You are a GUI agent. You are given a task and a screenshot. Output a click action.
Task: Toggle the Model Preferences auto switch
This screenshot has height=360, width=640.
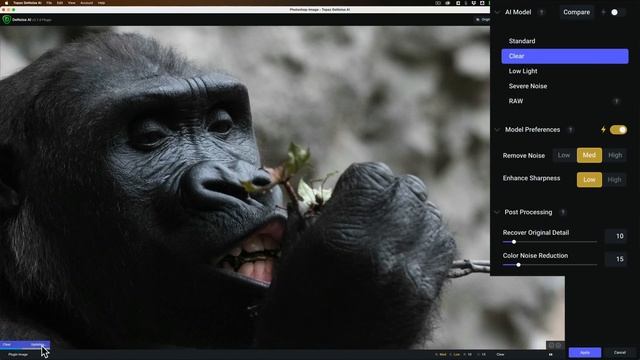(618, 130)
